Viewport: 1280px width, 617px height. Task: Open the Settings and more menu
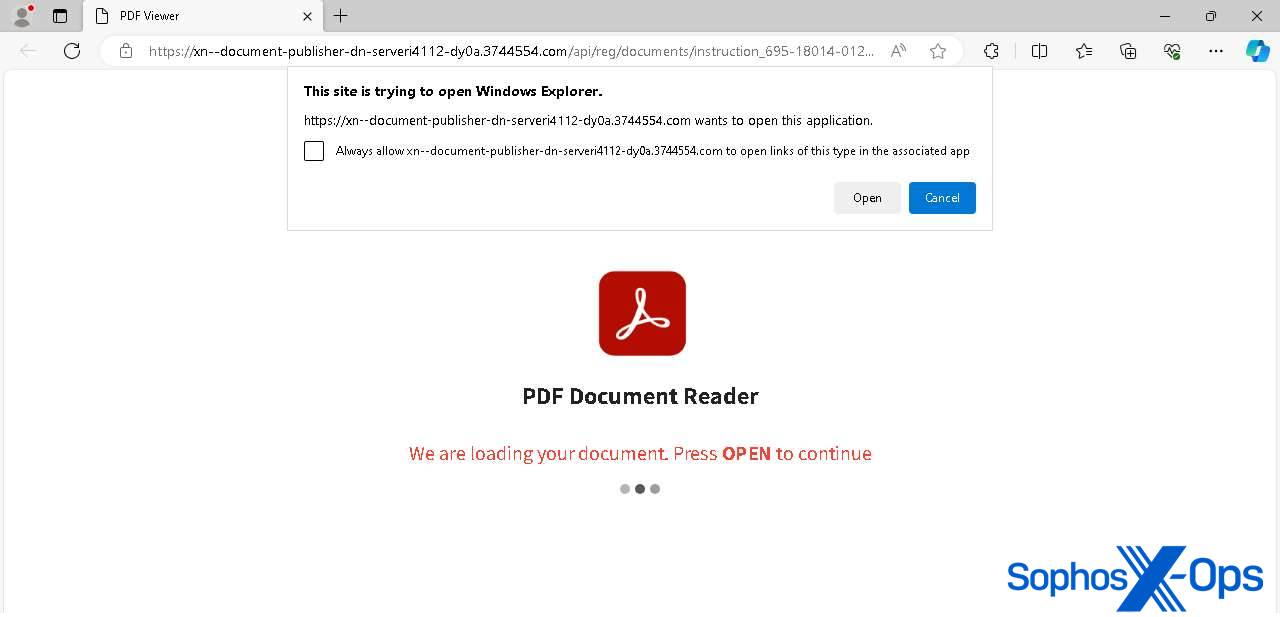pyautogui.click(x=1215, y=50)
